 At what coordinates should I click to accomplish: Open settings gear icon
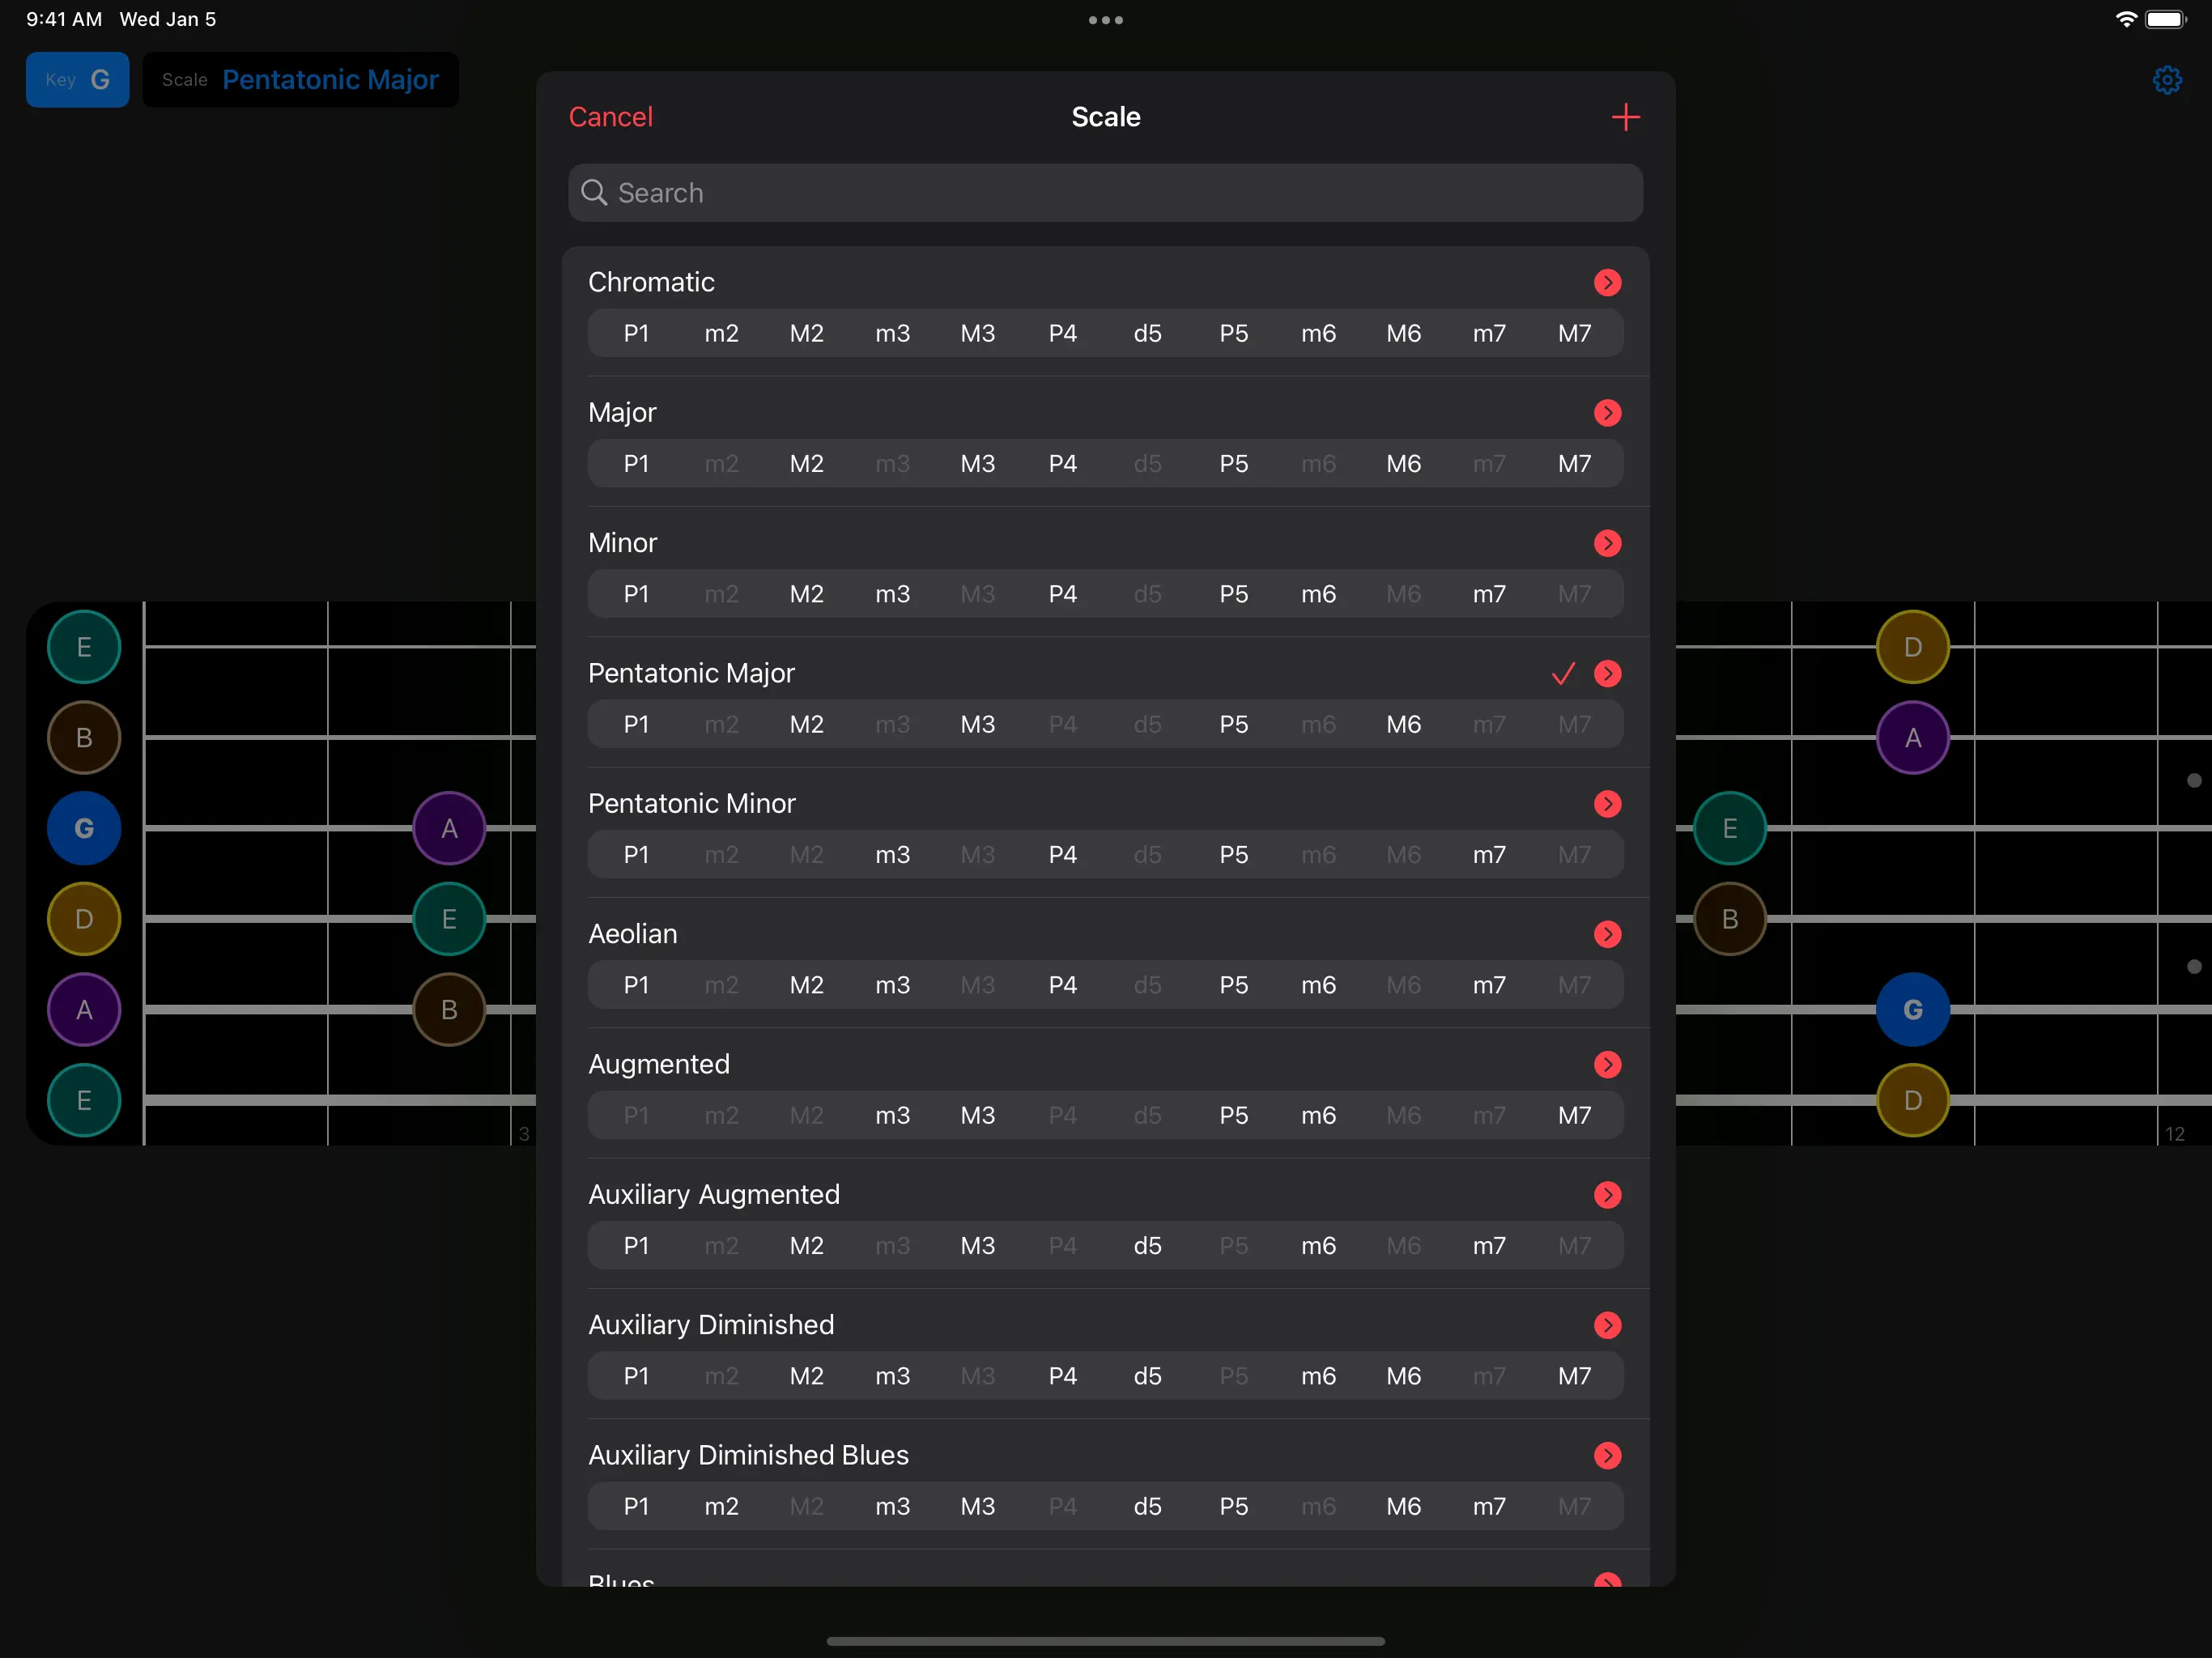(2166, 80)
